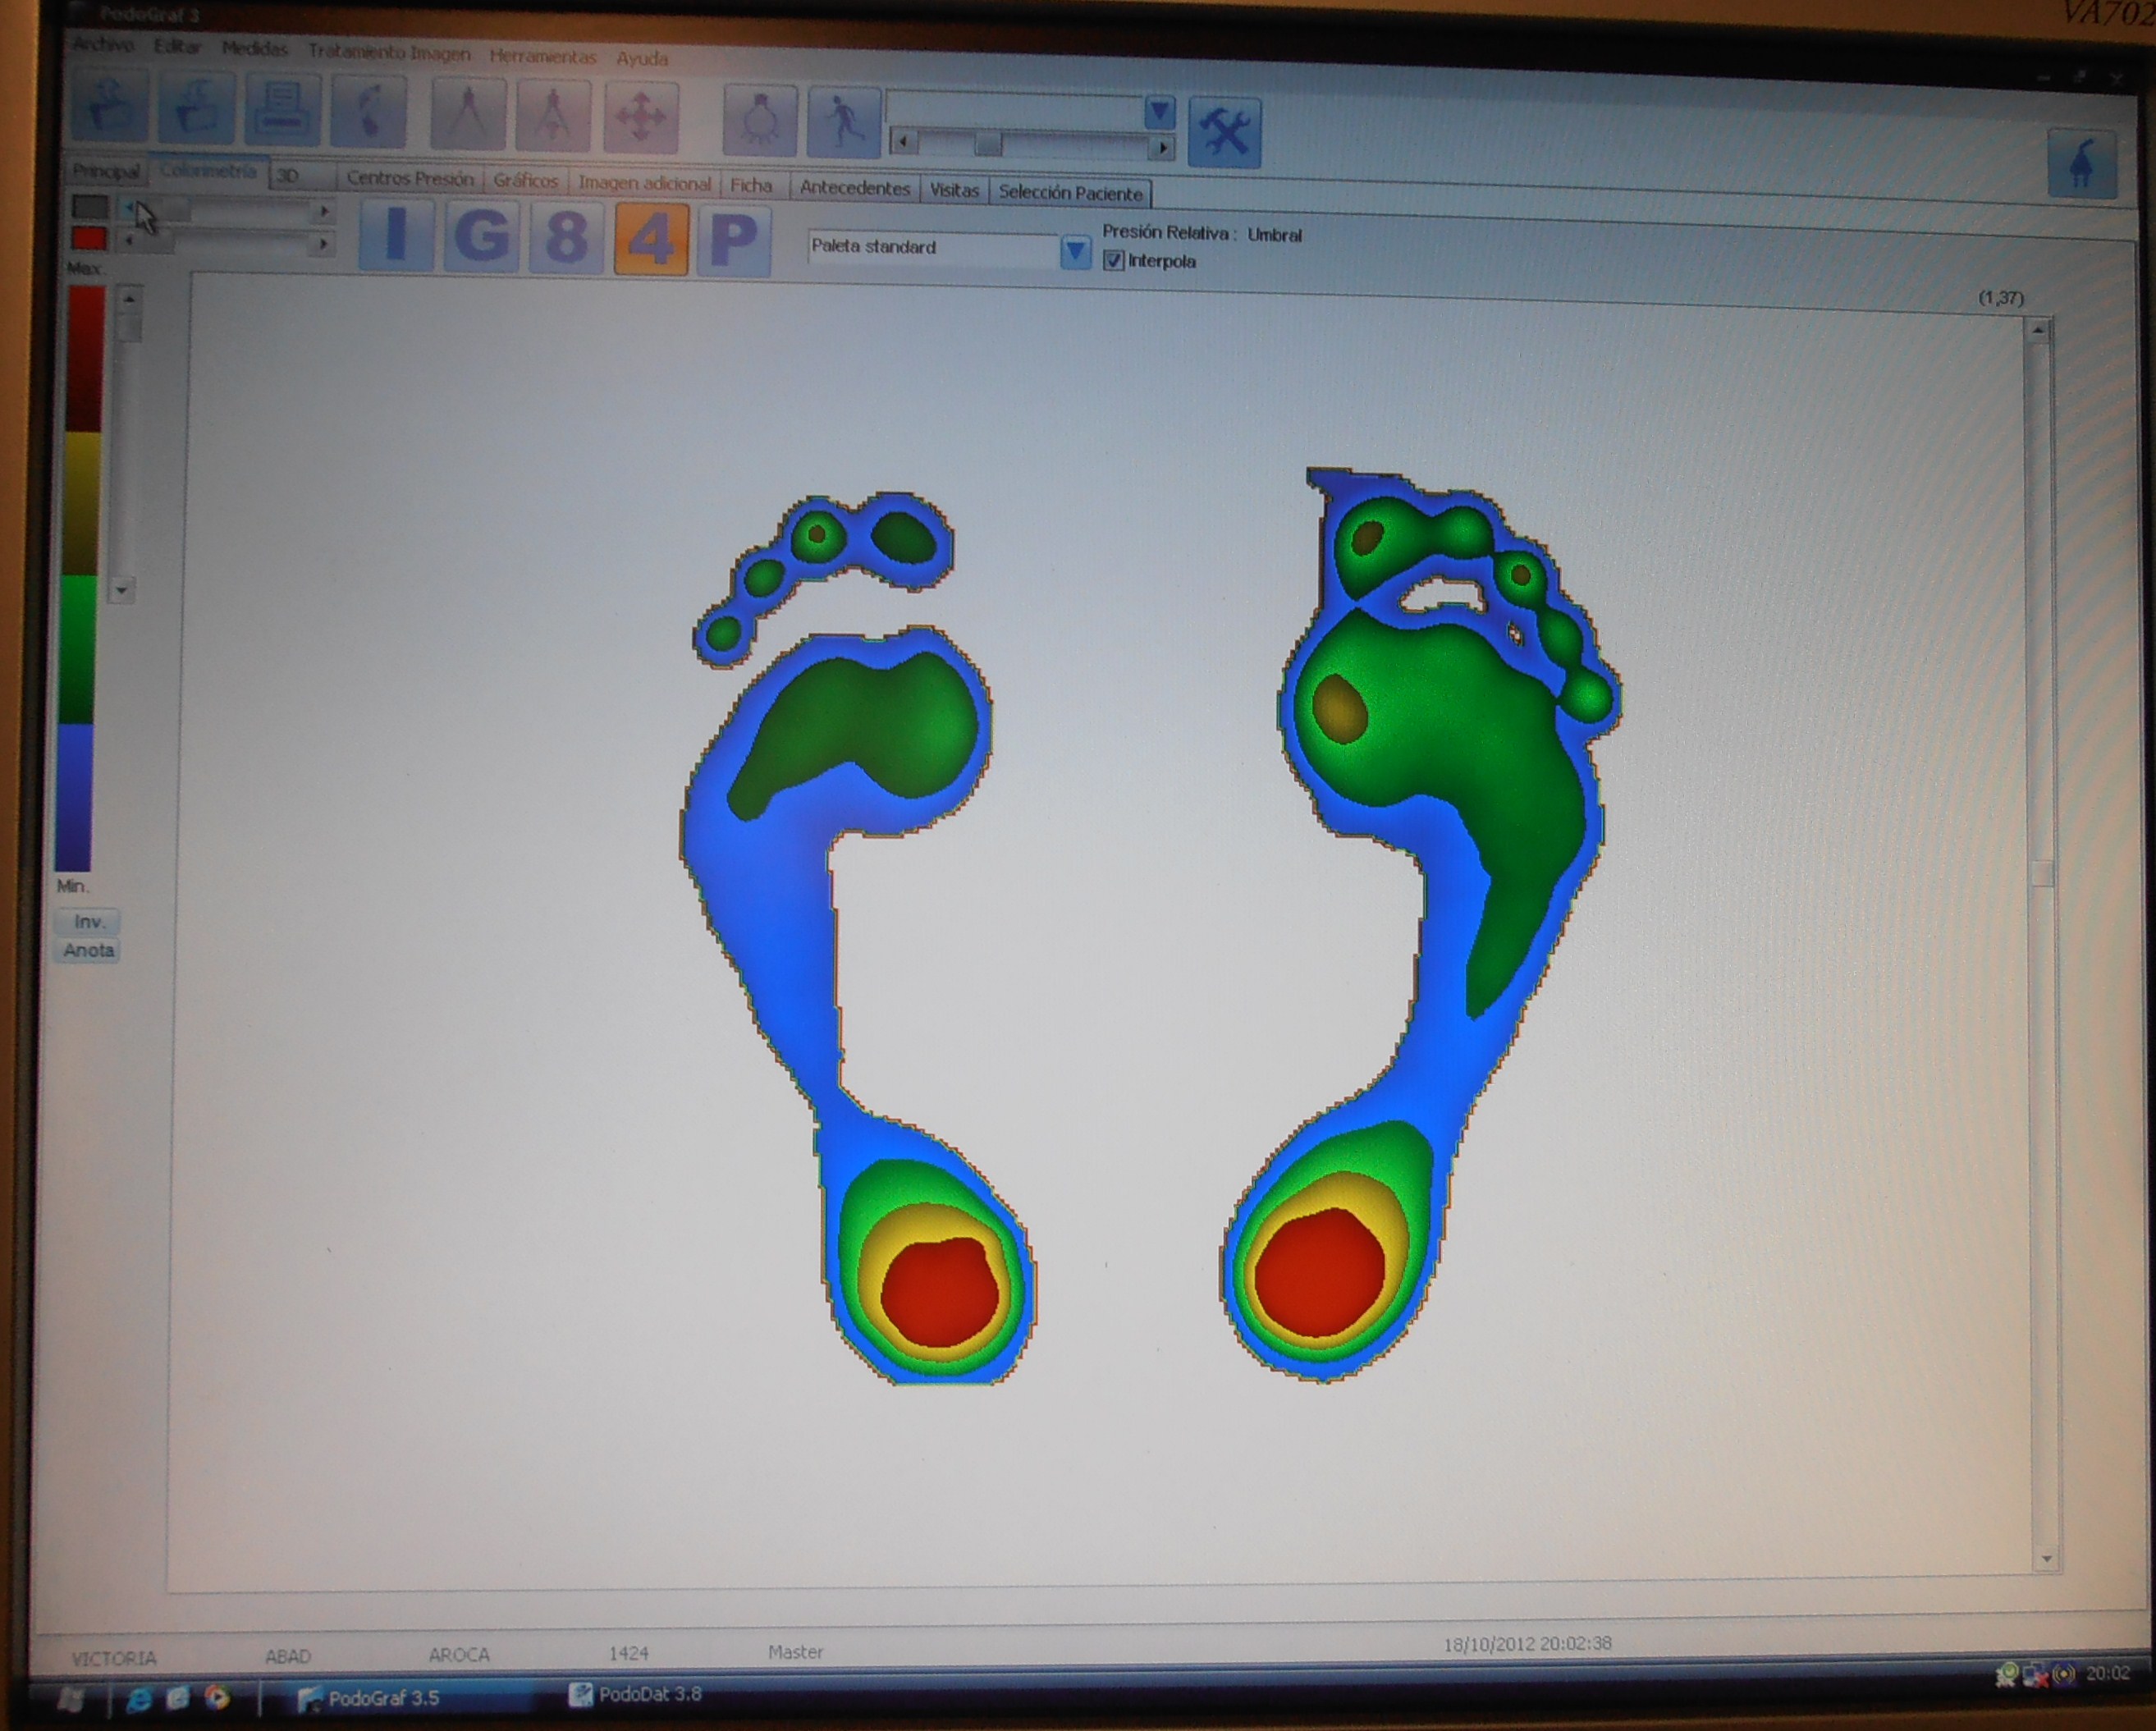Switch to the 8-color mode button
The height and width of the screenshot is (1731, 2156).
[x=566, y=238]
